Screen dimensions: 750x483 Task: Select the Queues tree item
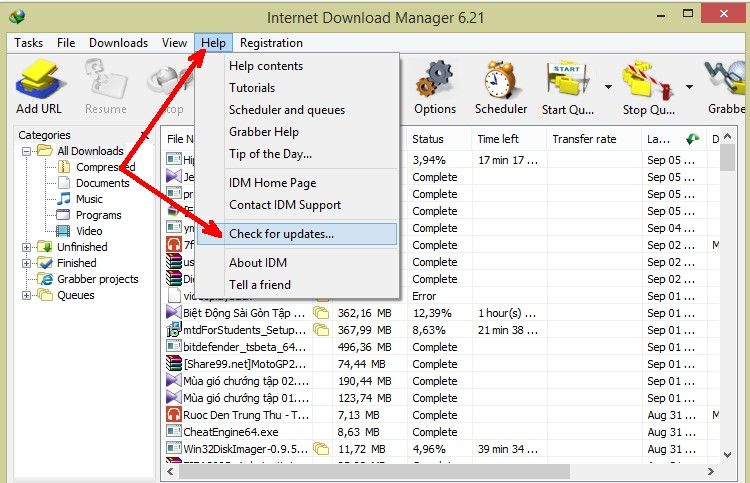[76, 295]
